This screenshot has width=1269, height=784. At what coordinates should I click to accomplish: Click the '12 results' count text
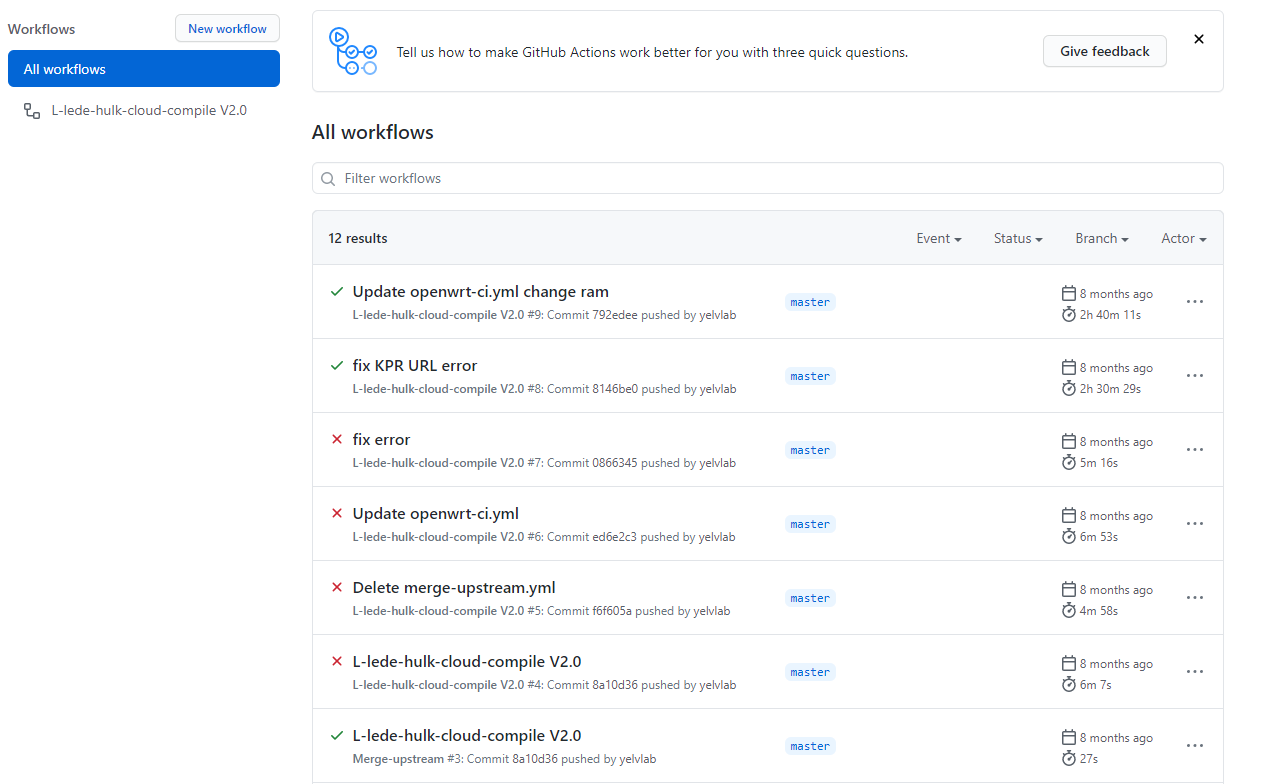358,239
